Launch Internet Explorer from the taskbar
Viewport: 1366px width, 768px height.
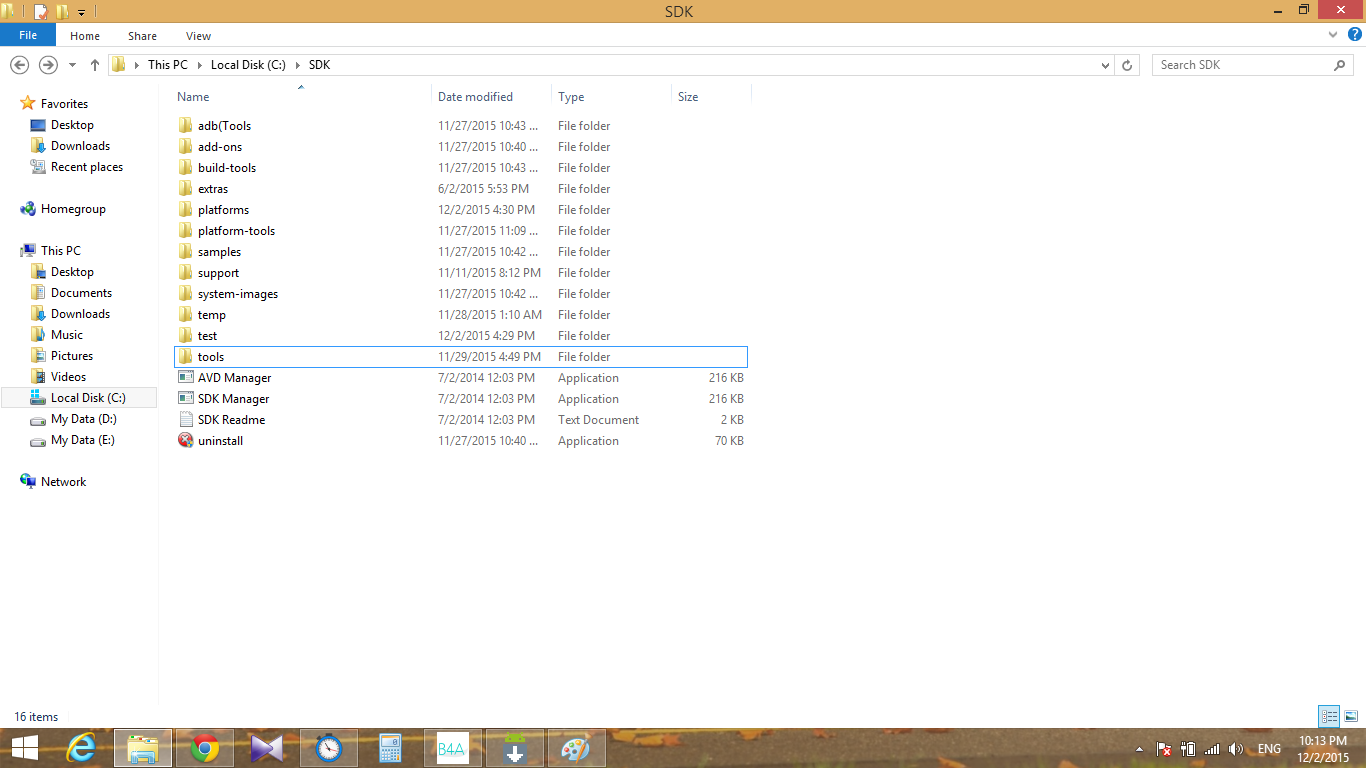tap(80, 748)
